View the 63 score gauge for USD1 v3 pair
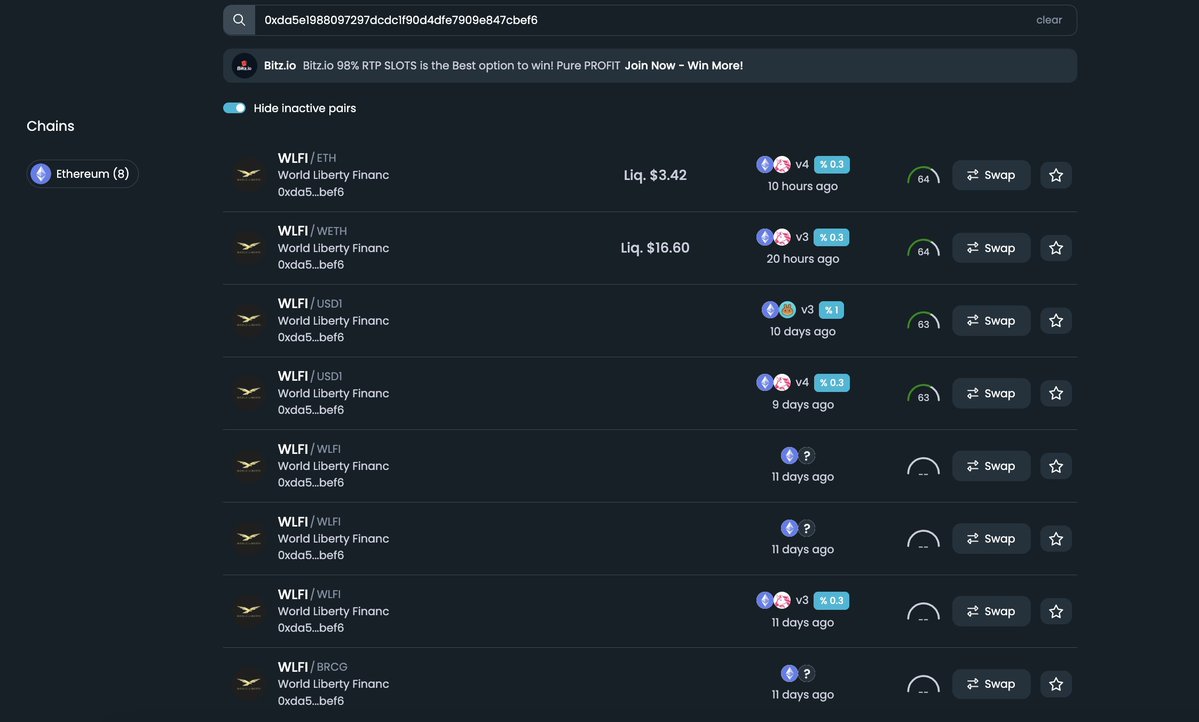Image resolution: width=1199 pixels, height=722 pixels. point(923,321)
